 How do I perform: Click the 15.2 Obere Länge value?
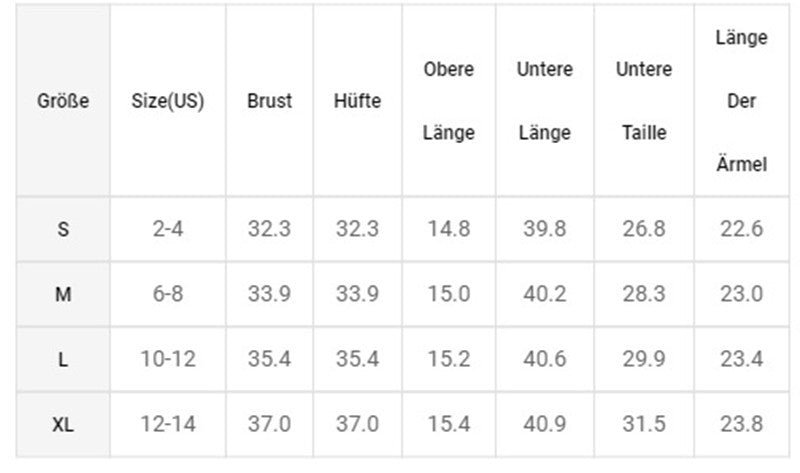[x=448, y=360]
